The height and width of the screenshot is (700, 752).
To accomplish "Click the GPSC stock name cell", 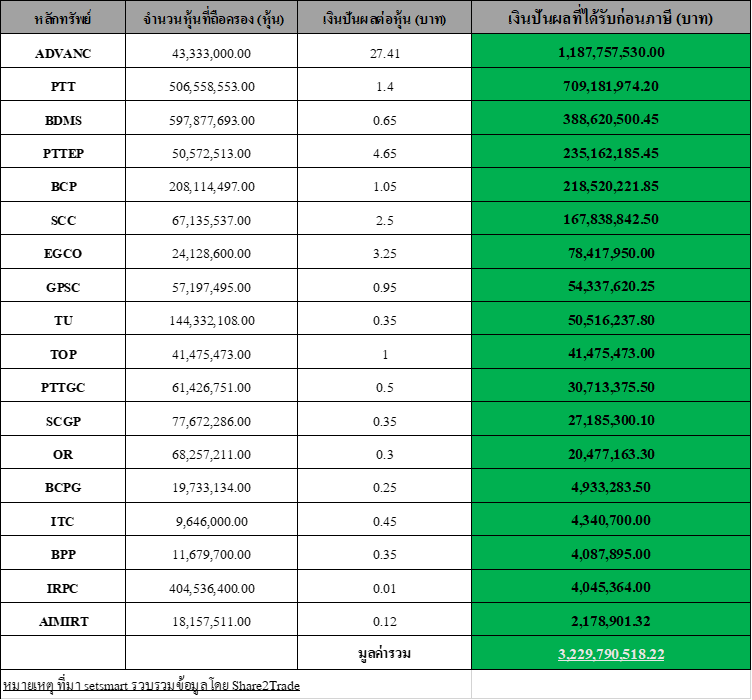I will (62, 287).
